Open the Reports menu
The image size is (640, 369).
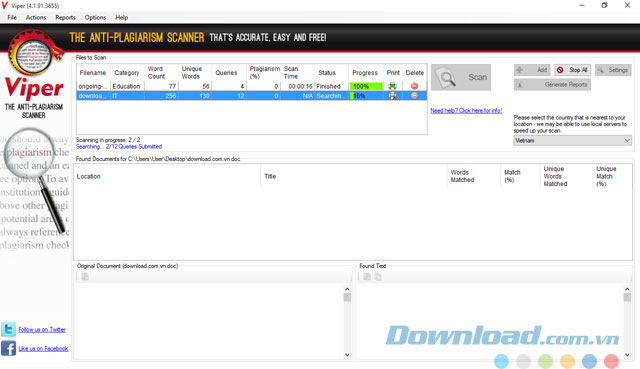click(x=65, y=18)
